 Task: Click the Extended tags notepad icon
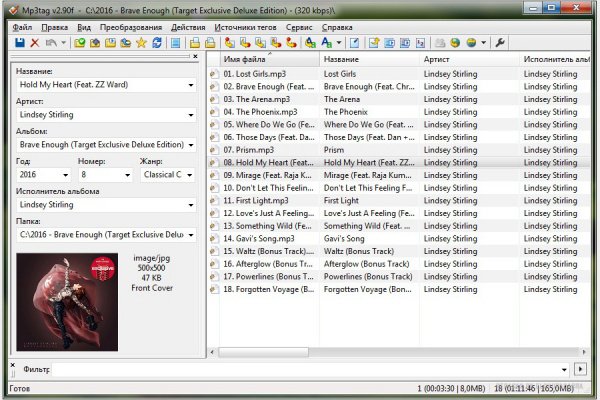354,42
